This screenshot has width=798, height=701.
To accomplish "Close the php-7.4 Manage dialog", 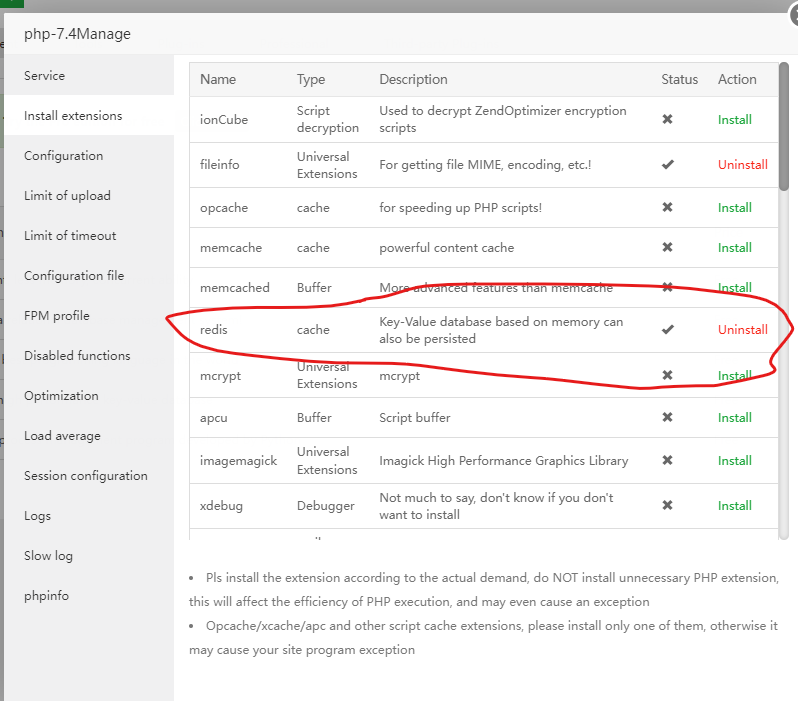I will pos(792,12).
